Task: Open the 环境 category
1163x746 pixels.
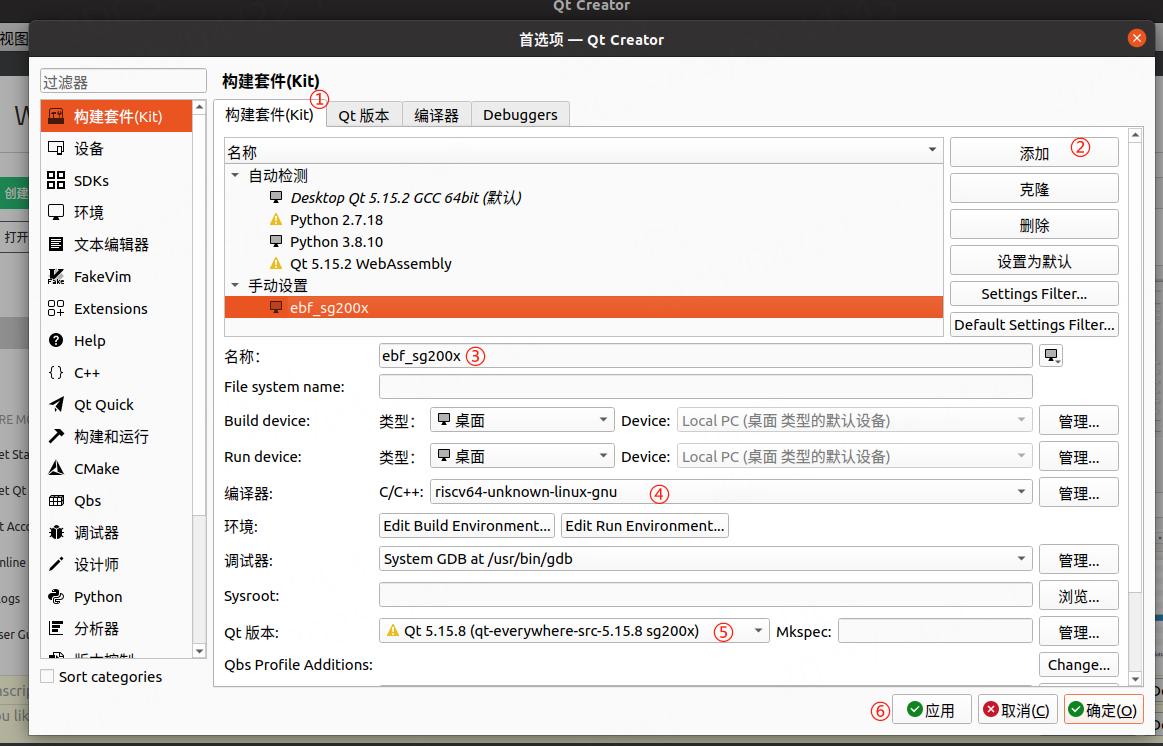Action: [116, 212]
